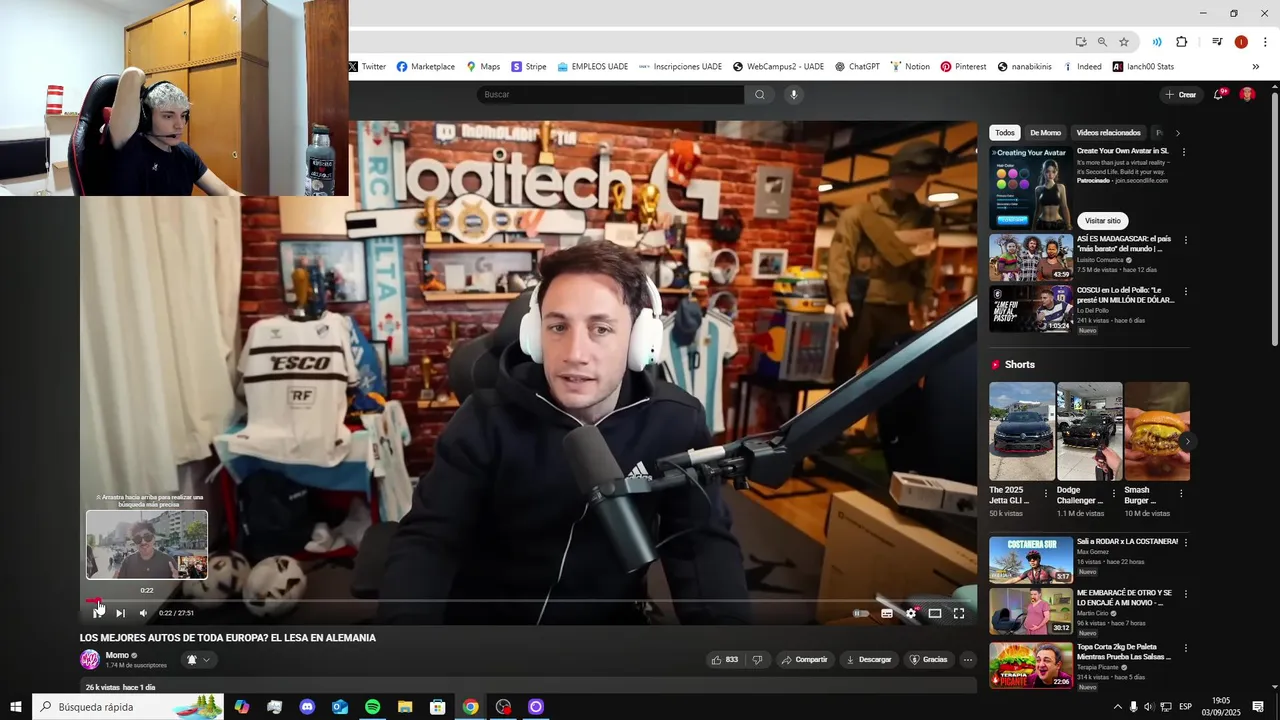Open COSCU en Lo del Pollo video title
1280x720 pixels.
1126,295
